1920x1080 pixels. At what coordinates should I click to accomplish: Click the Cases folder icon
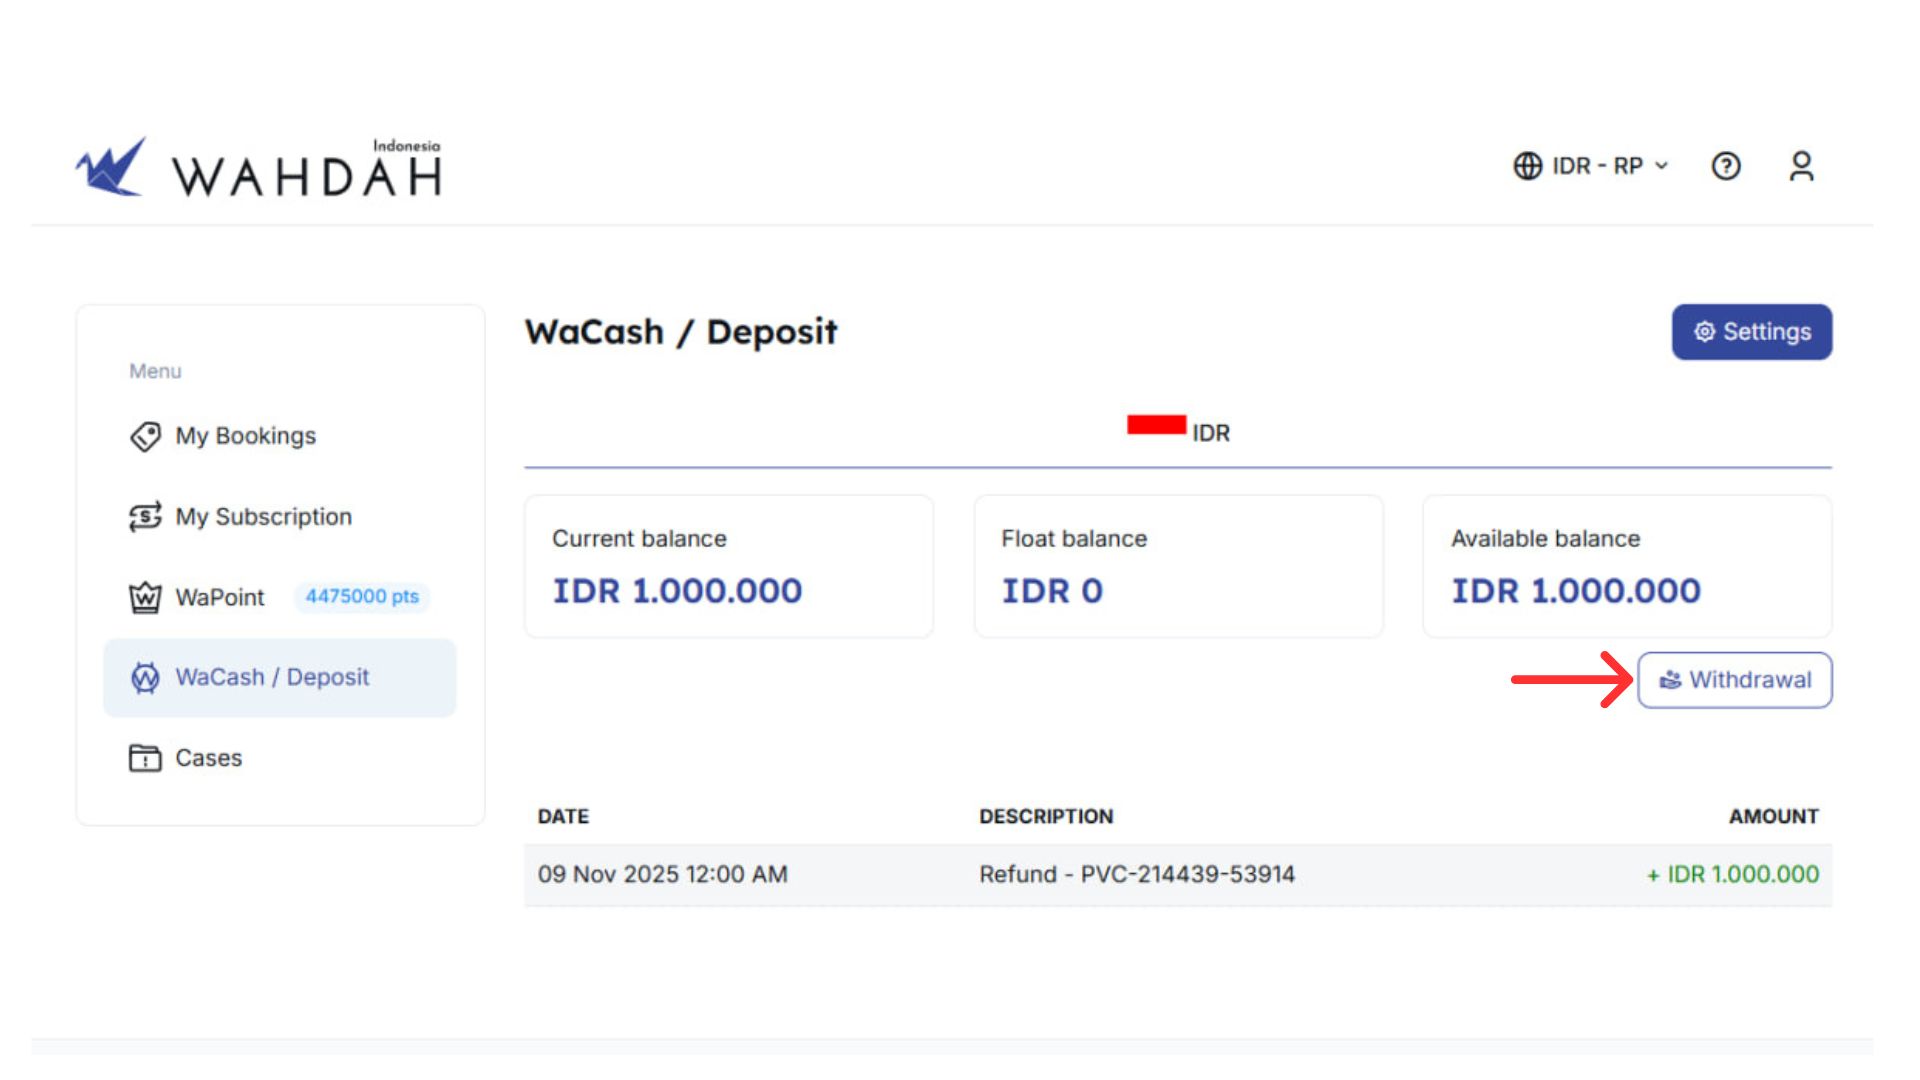coord(145,758)
